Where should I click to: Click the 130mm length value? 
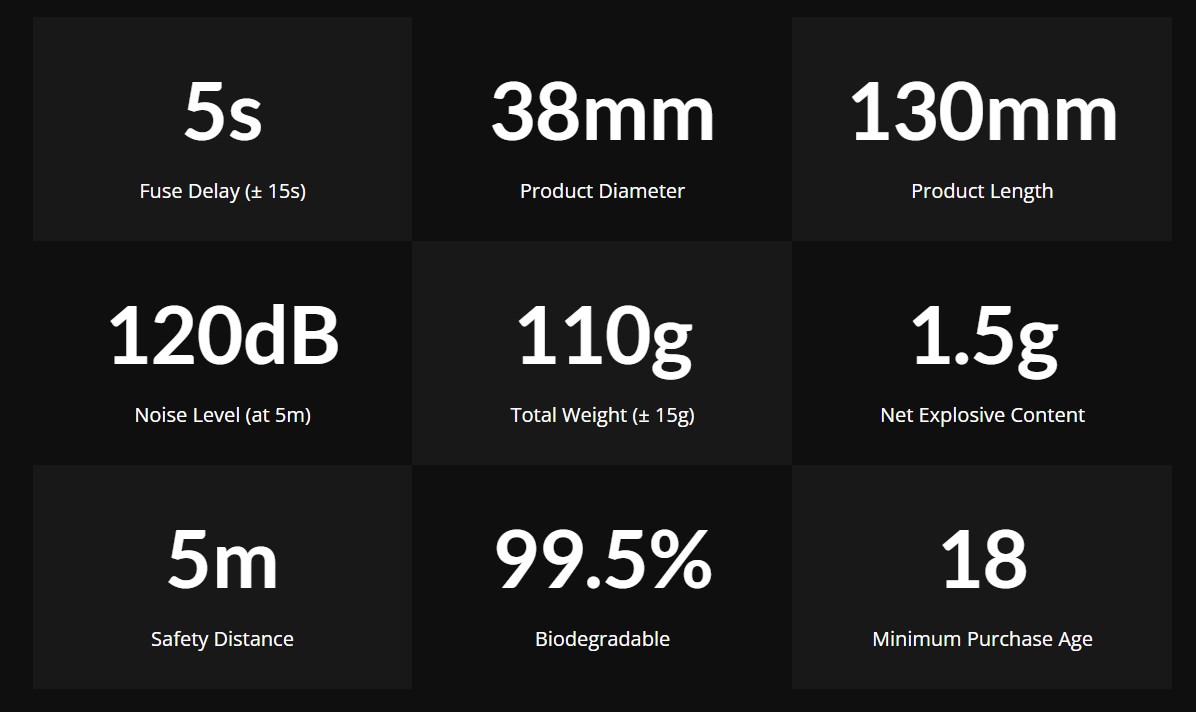click(983, 112)
